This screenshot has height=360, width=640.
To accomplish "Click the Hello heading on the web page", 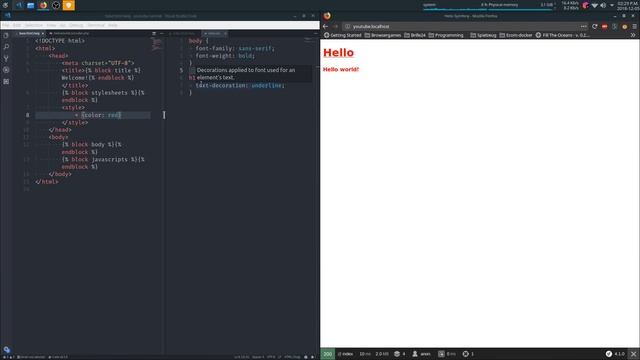I will point(338,53).
